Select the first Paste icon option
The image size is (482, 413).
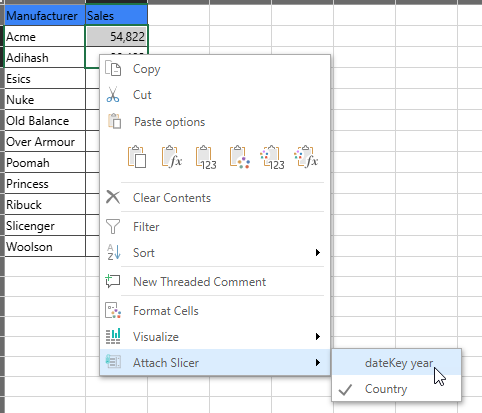click(x=137, y=157)
